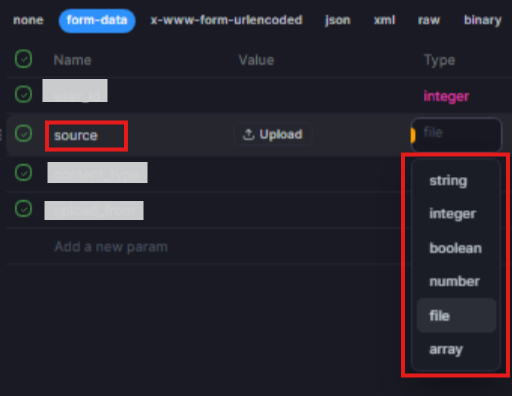Switch to the xml body tab

click(384, 20)
